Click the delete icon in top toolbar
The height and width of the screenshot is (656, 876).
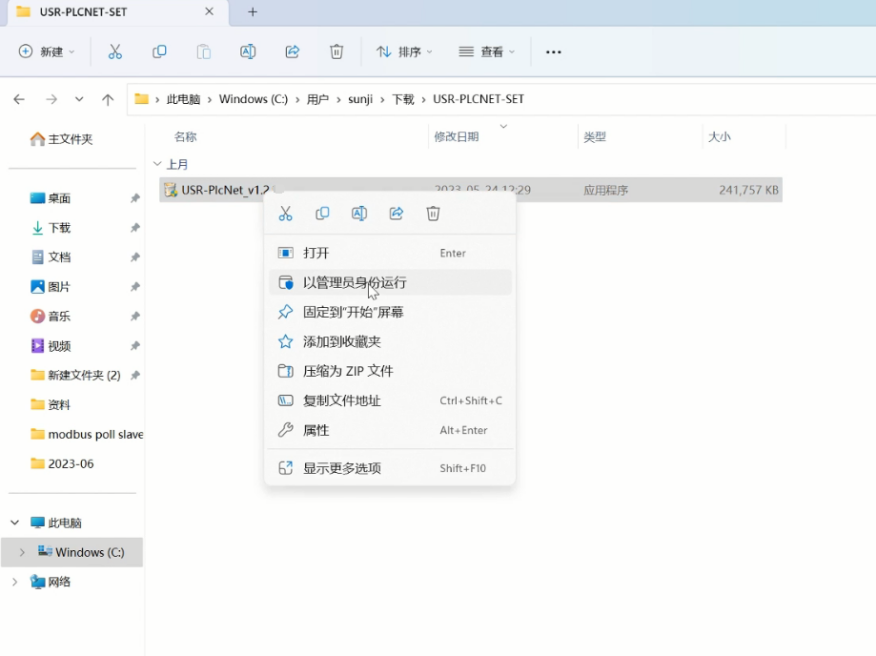[337, 52]
